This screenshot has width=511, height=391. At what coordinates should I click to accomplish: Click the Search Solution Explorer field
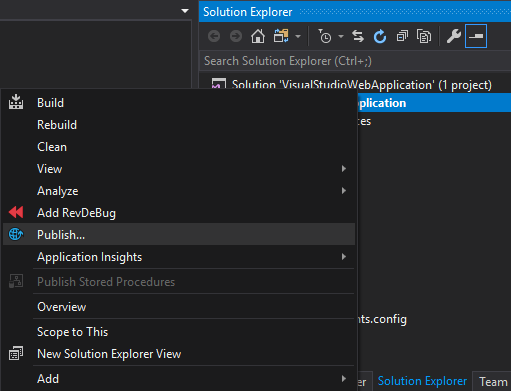tap(355, 61)
